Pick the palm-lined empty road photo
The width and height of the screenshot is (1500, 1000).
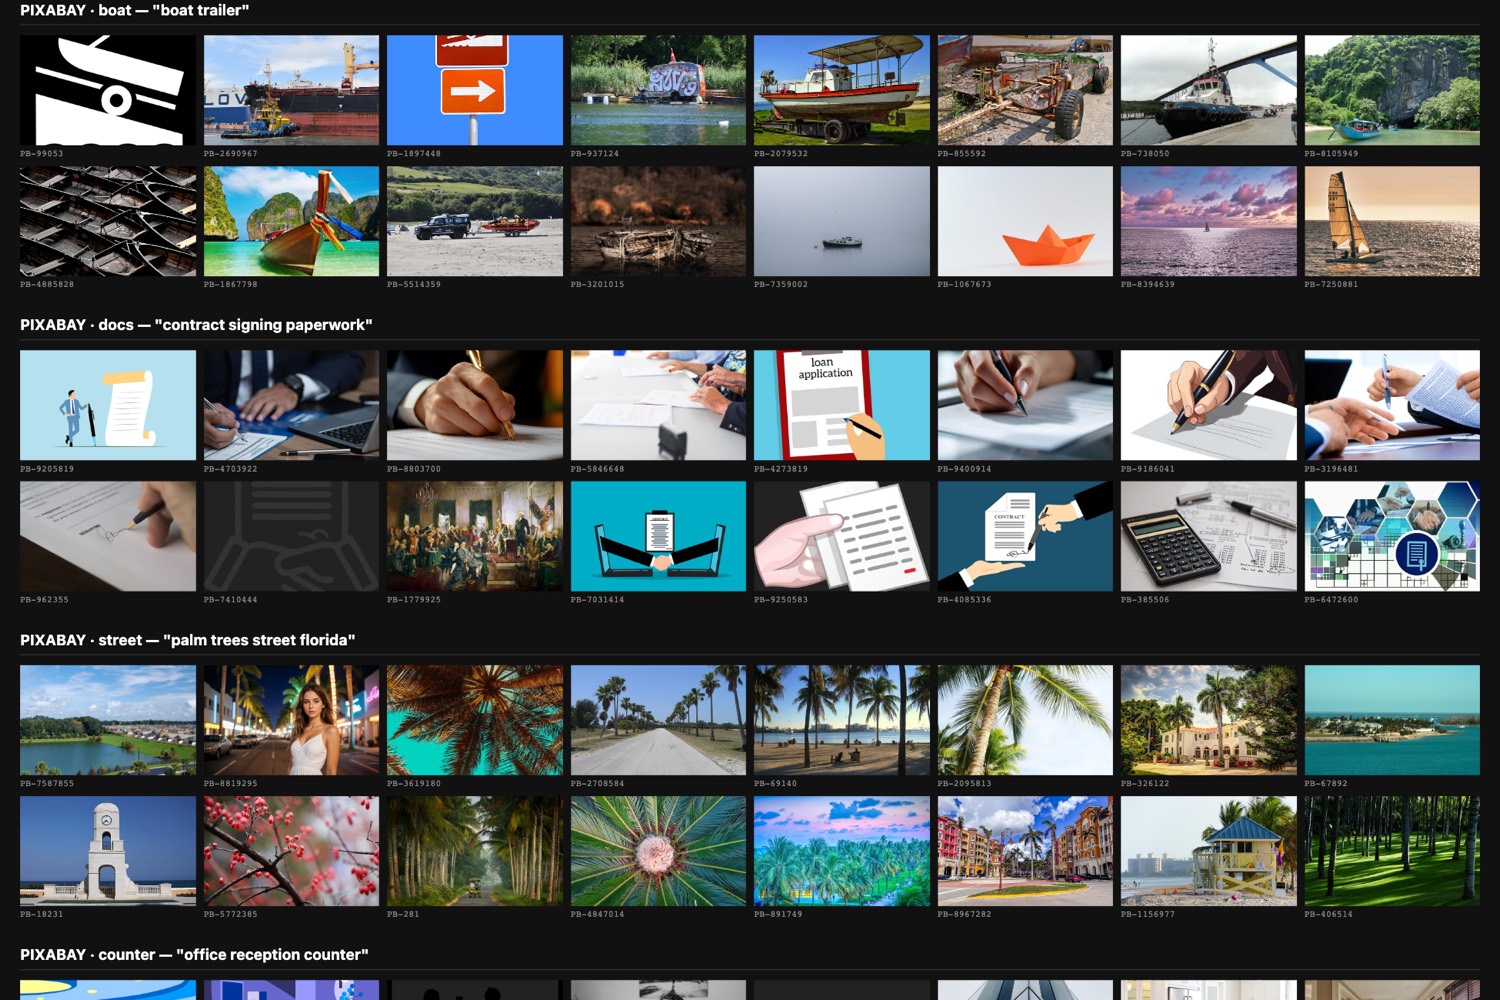(x=658, y=720)
